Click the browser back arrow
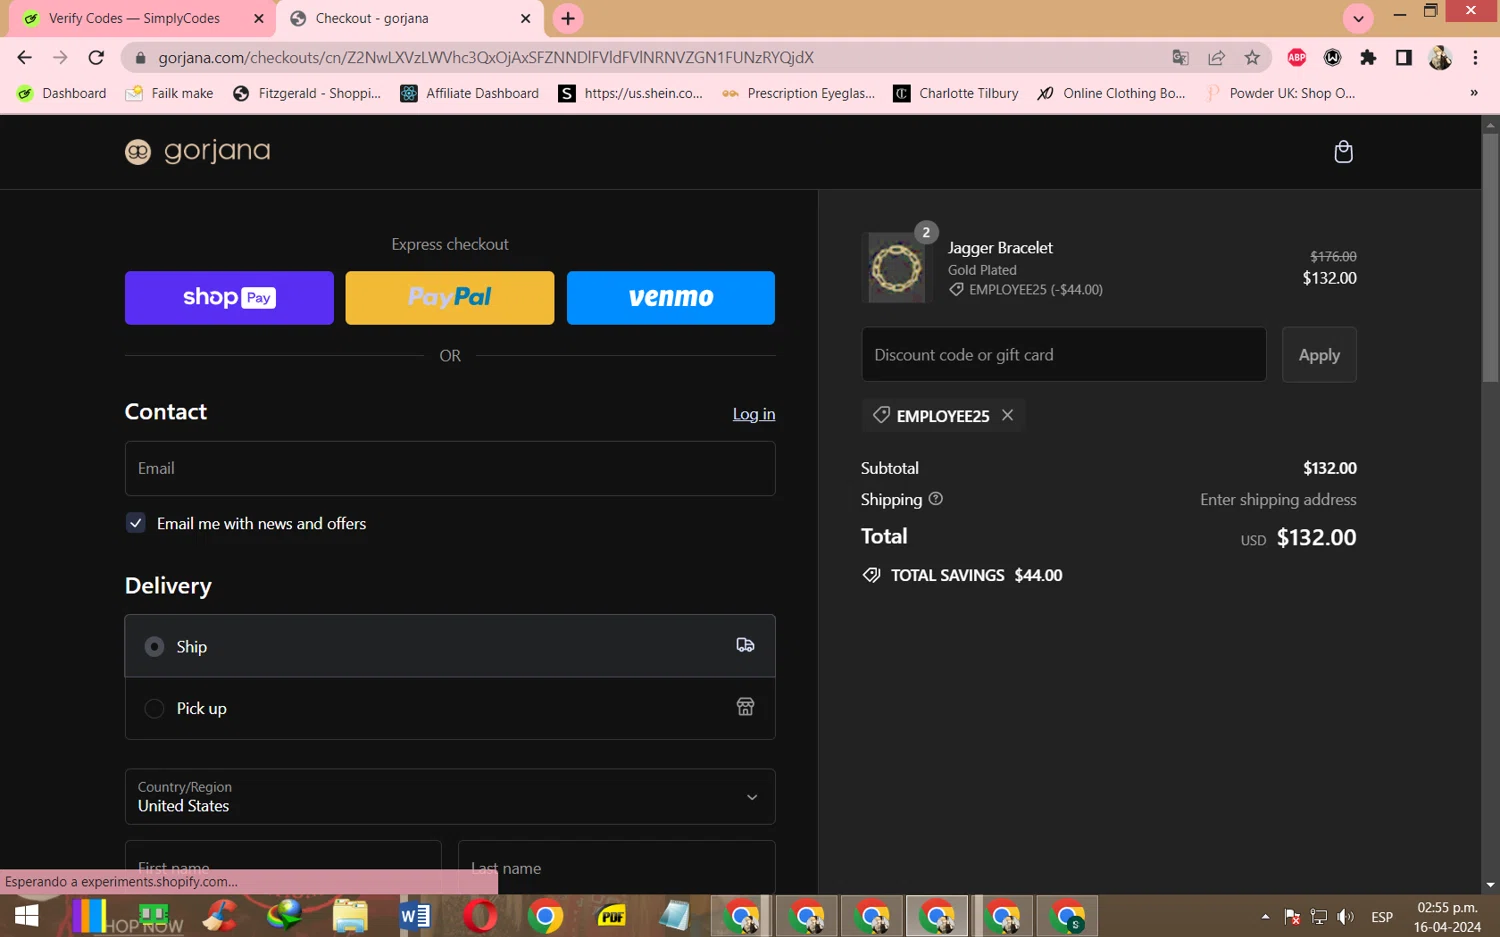The height and width of the screenshot is (937, 1500). pos(25,57)
